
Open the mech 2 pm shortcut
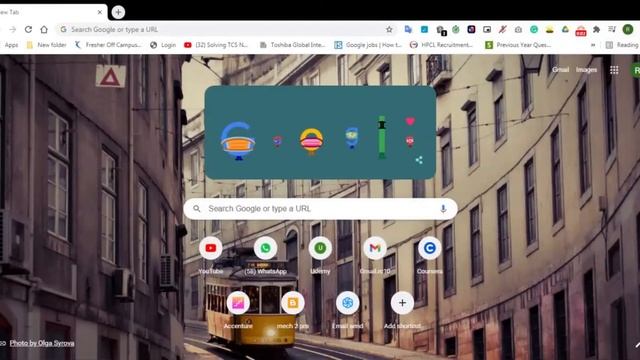pyautogui.click(x=293, y=310)
